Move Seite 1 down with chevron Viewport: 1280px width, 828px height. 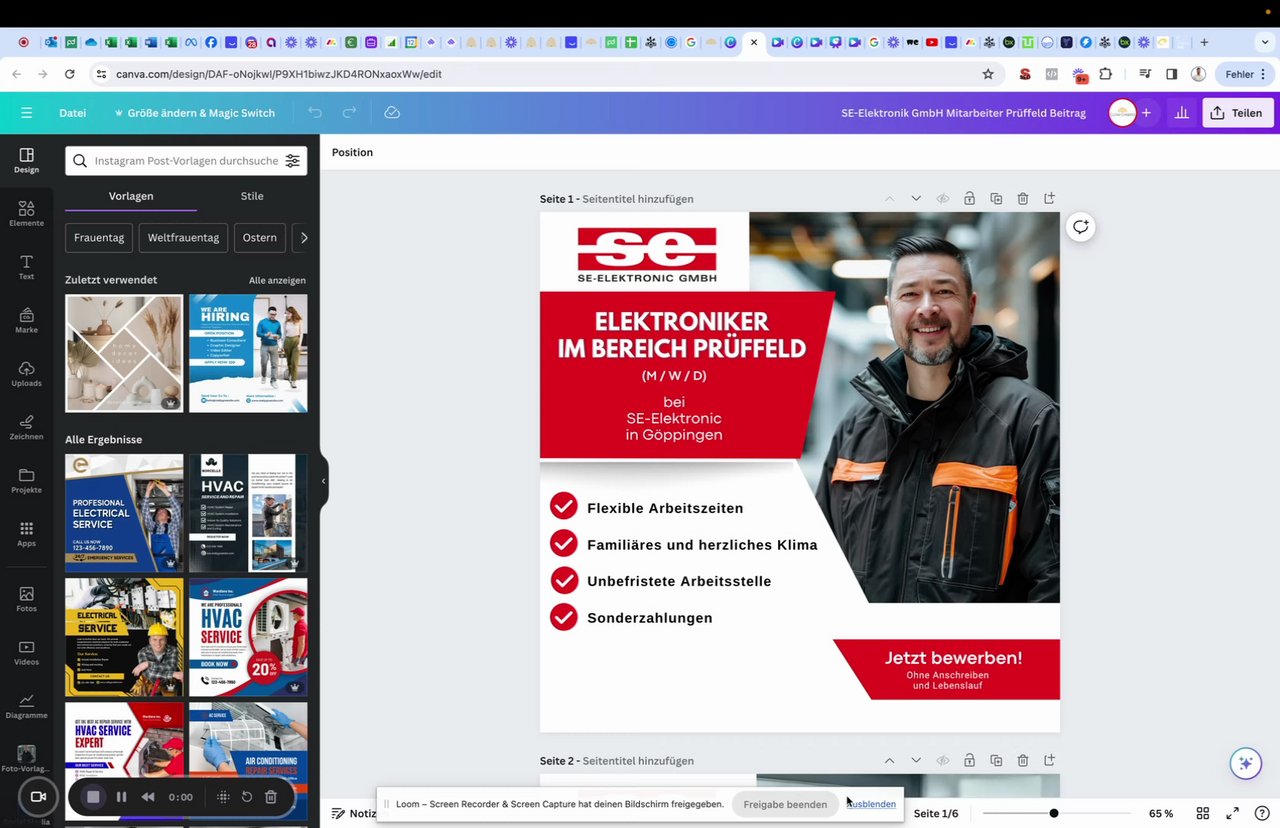click(x=916, y=199)
